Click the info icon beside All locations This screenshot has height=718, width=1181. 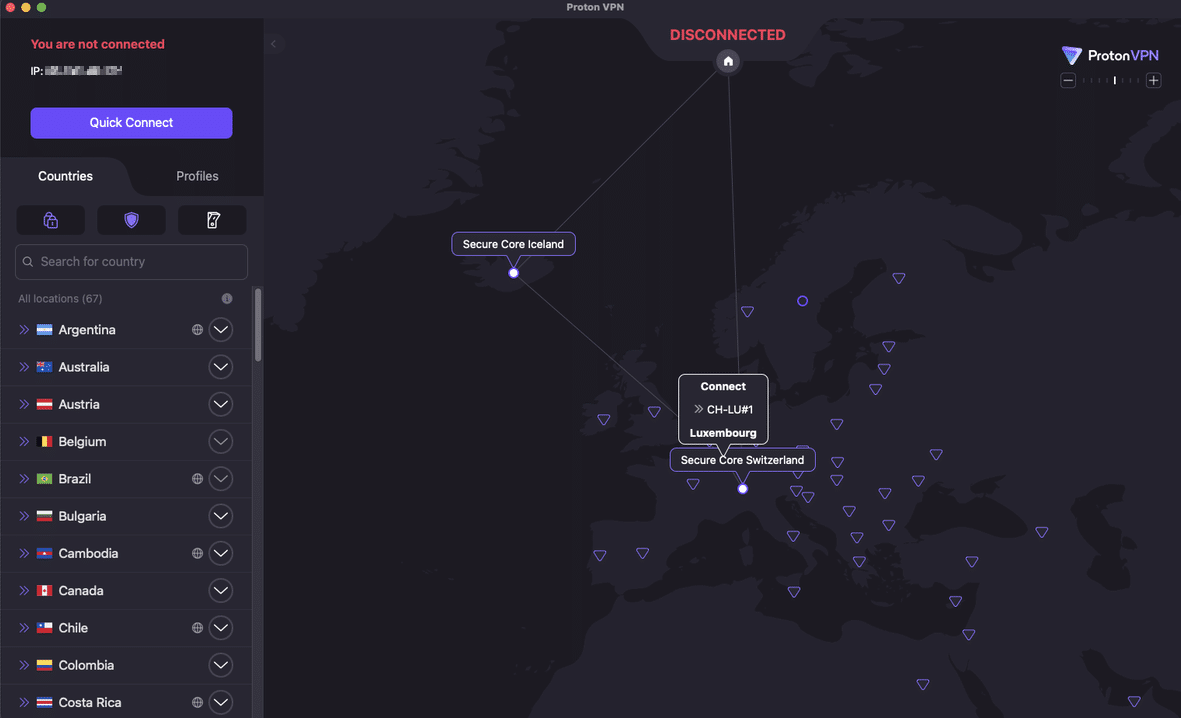(227, 299)
